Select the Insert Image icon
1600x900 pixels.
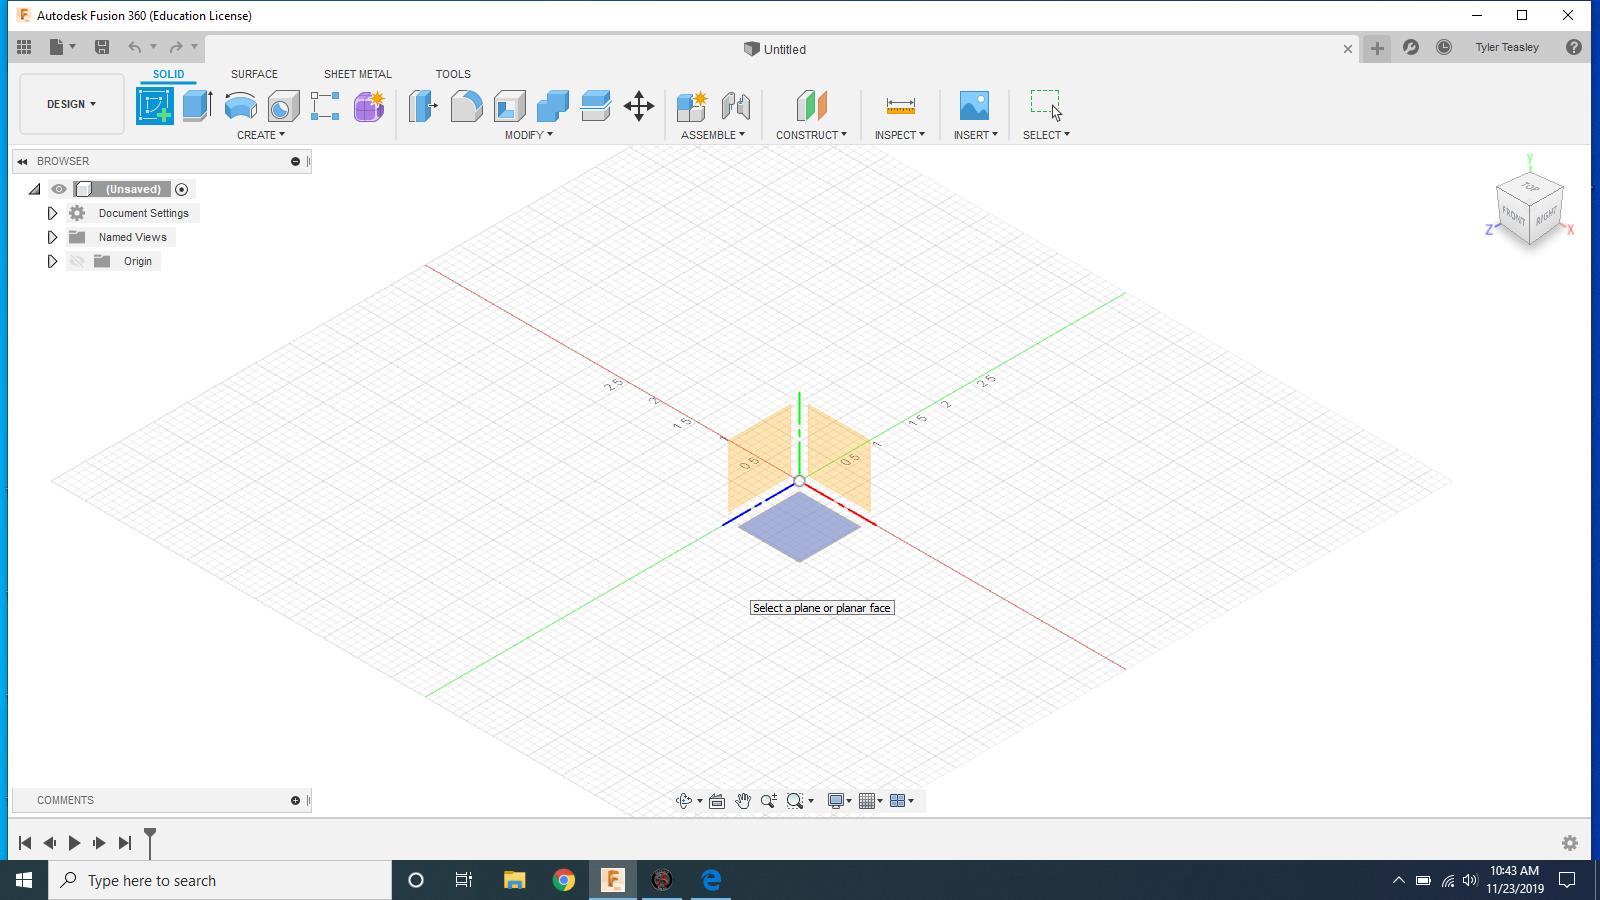974,105
